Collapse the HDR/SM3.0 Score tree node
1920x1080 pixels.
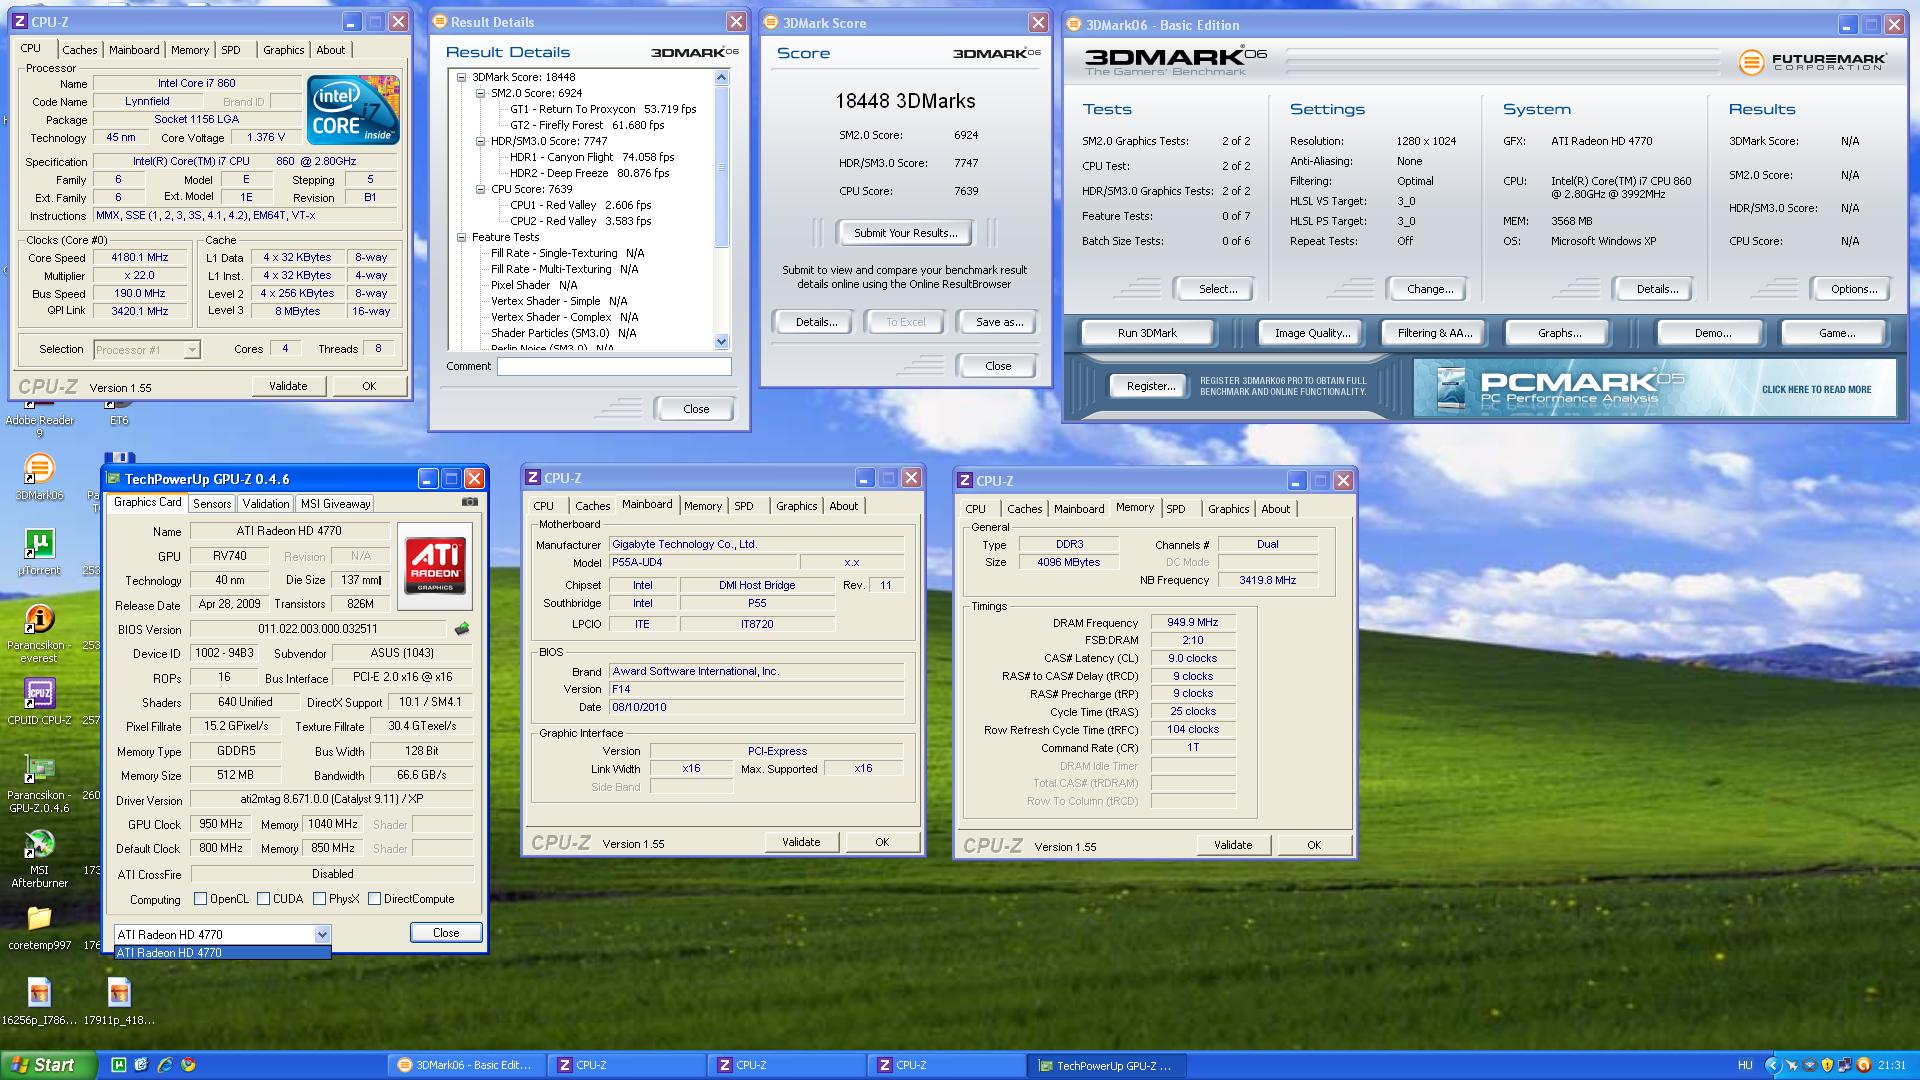click(x=481, y=141)
